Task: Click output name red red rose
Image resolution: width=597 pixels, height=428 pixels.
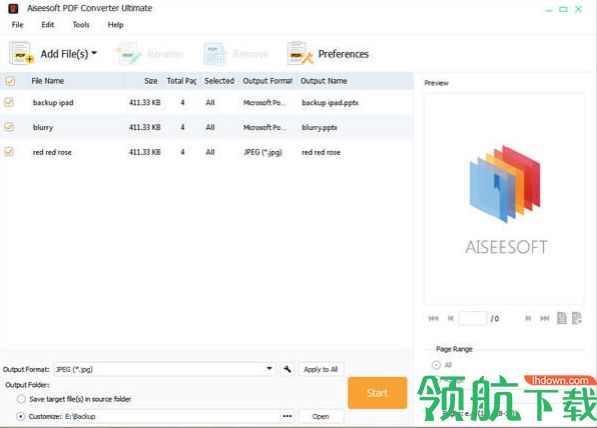Action: click(321, 152)
